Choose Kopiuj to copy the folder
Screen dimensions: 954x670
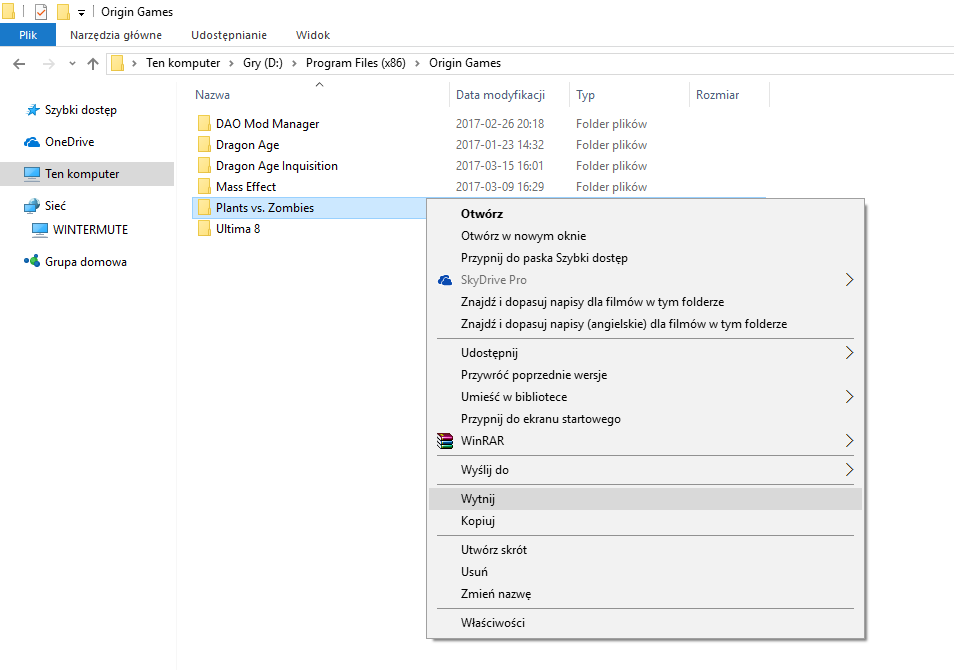(x=646, y=521)
